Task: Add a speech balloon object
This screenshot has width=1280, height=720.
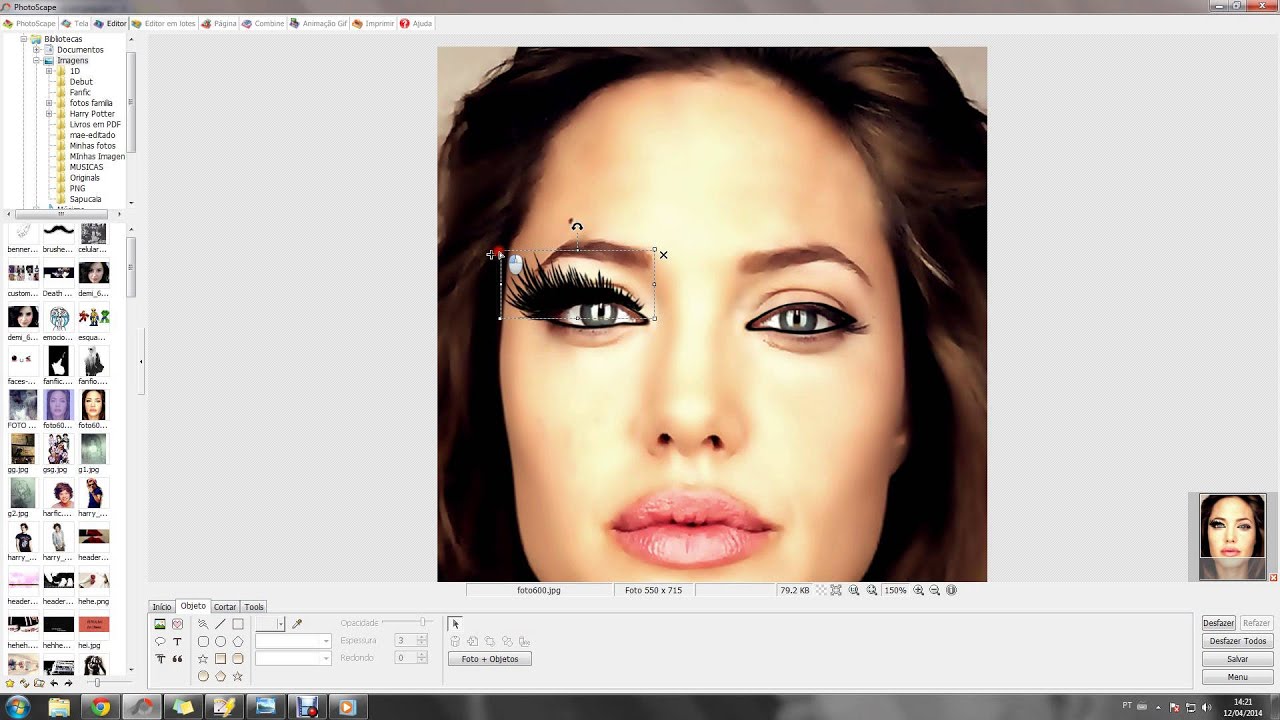Action: coord(160,641)
